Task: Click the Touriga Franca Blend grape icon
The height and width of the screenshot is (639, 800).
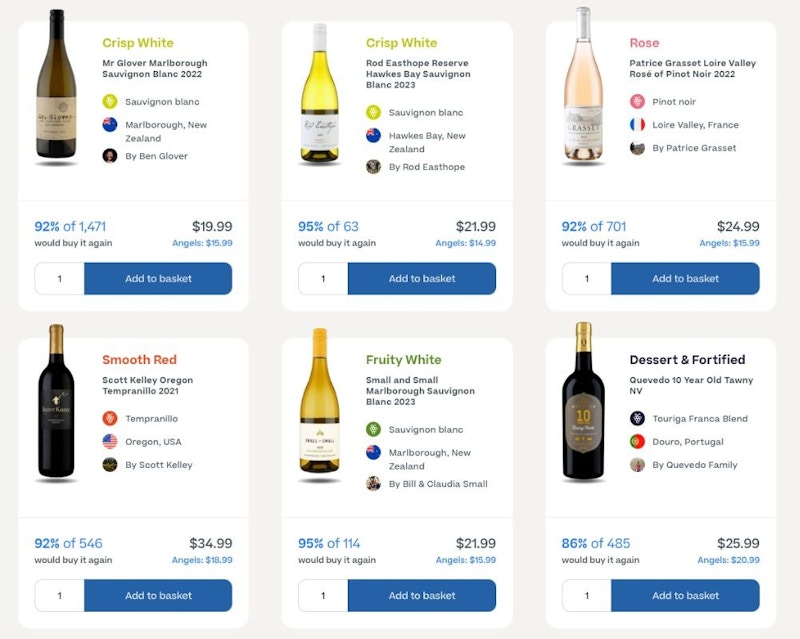Action: click(637, 419)
